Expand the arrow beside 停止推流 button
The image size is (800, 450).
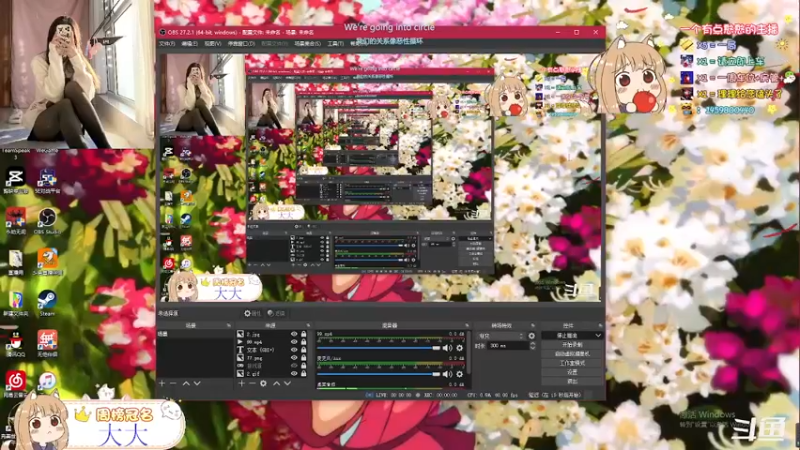pos(598,335)
